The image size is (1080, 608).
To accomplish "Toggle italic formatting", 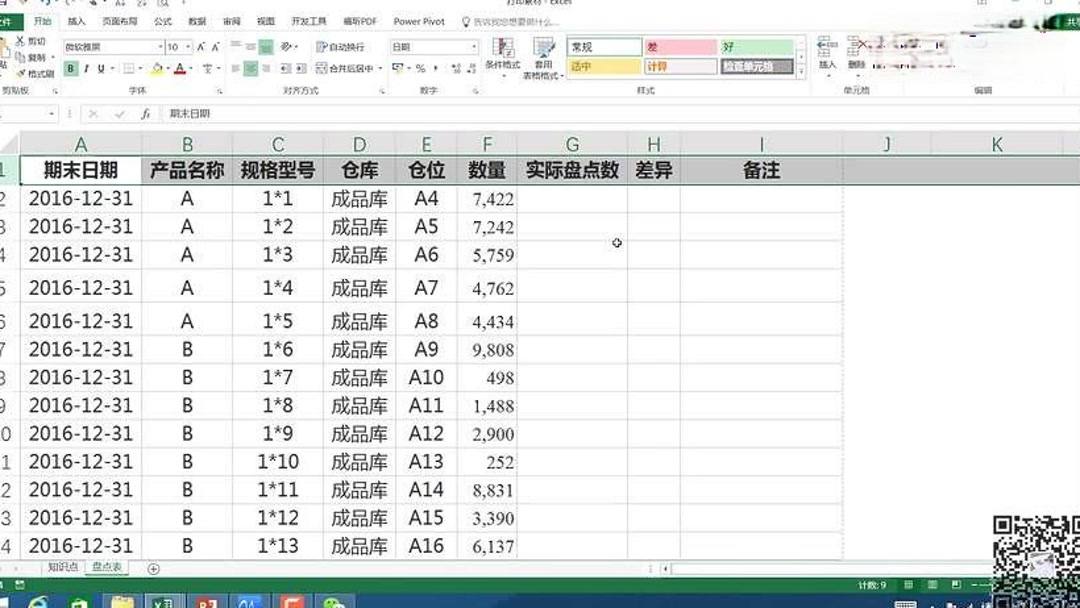I will [x=85, y=66].
